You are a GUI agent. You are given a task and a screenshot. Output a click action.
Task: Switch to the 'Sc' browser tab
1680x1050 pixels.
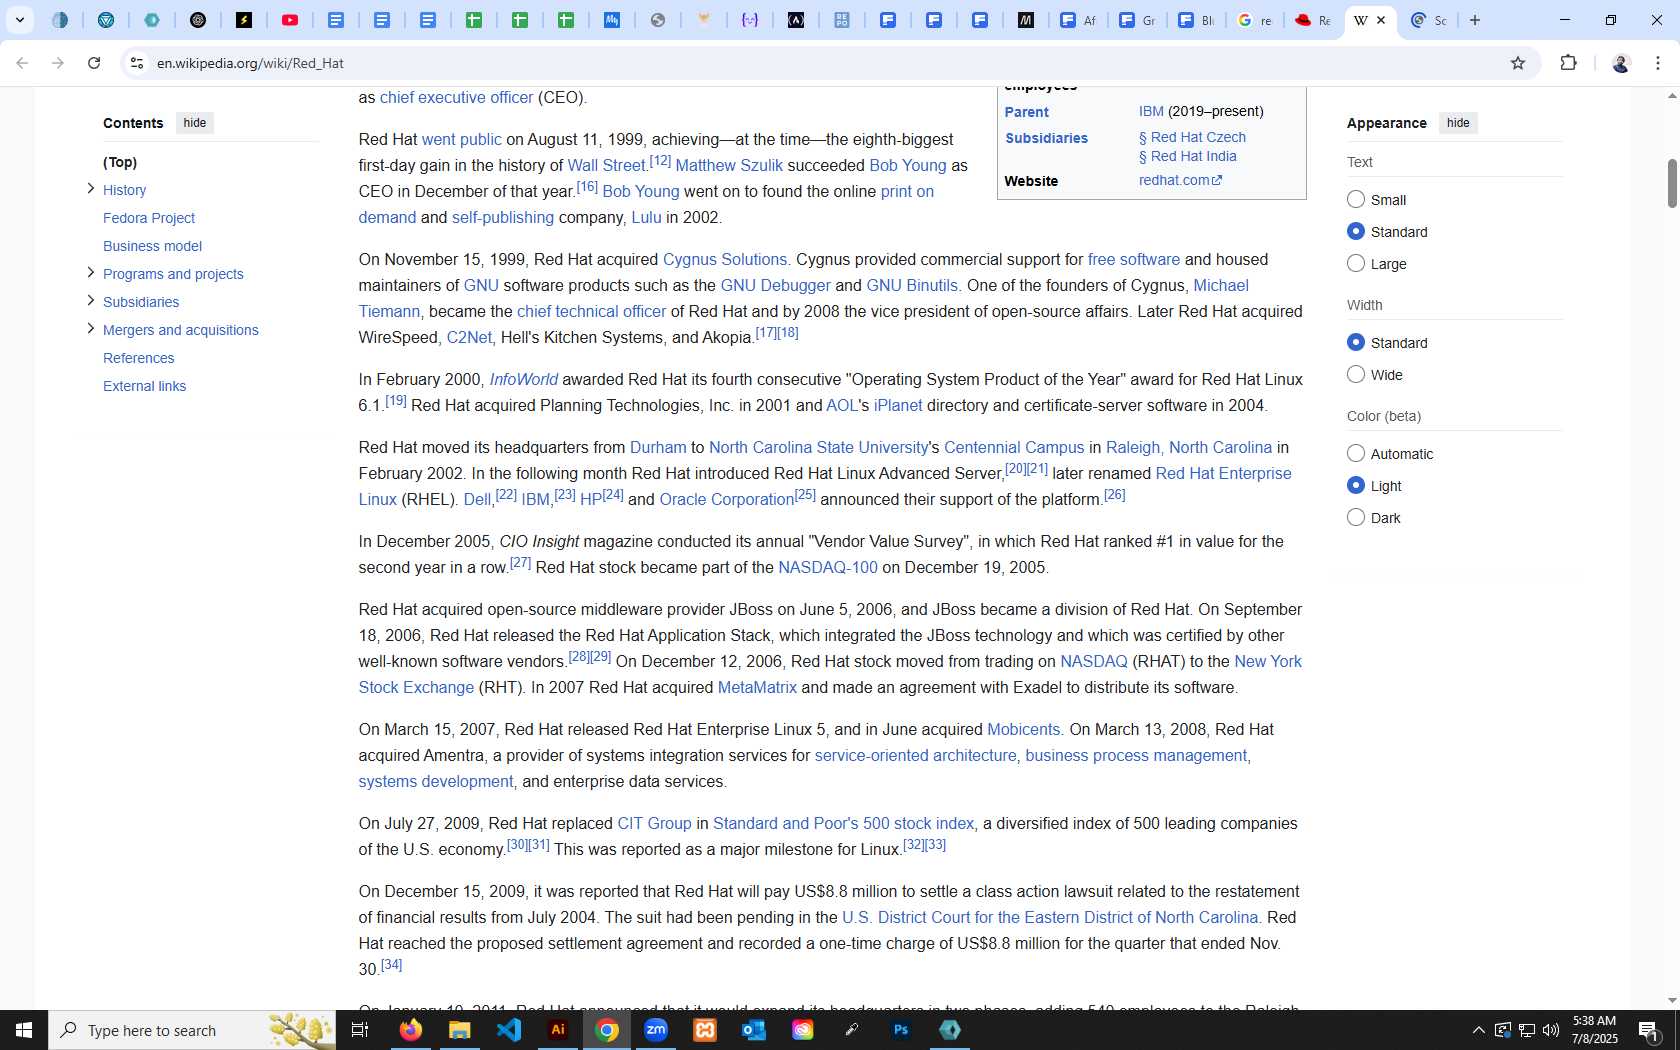[1428, 20]
